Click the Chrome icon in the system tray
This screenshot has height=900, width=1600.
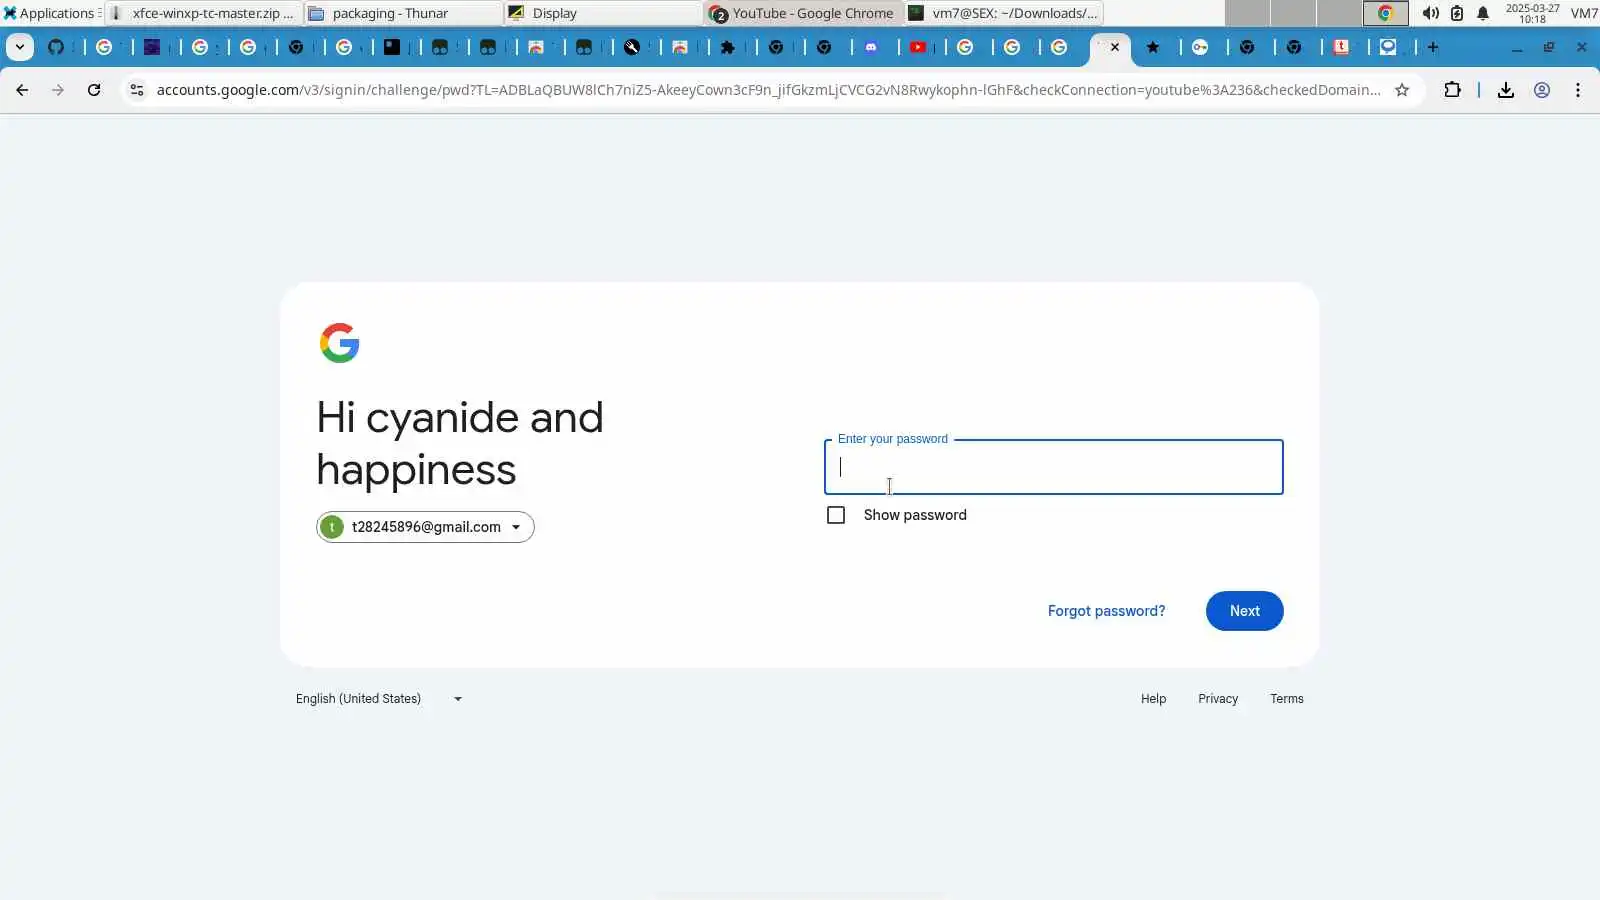(x=1385, y=13)
